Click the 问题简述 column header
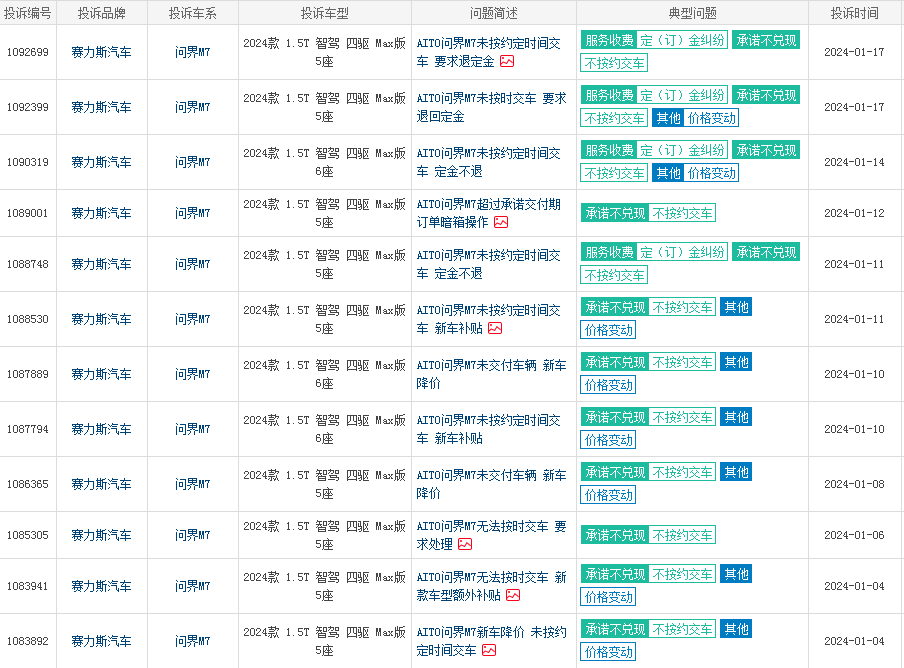The width and height of the screenshot is (904, 668). pyautogui.click(x=494, y=13)
